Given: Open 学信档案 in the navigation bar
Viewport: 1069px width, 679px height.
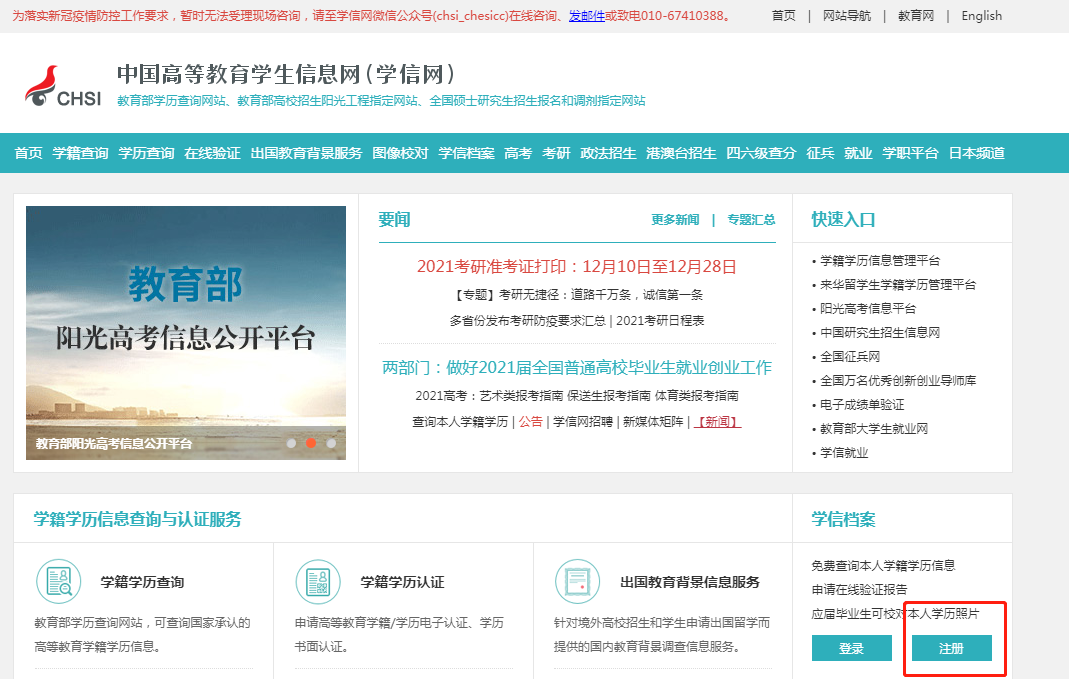Looking at the screenshot, I should [x=466, y=153].
